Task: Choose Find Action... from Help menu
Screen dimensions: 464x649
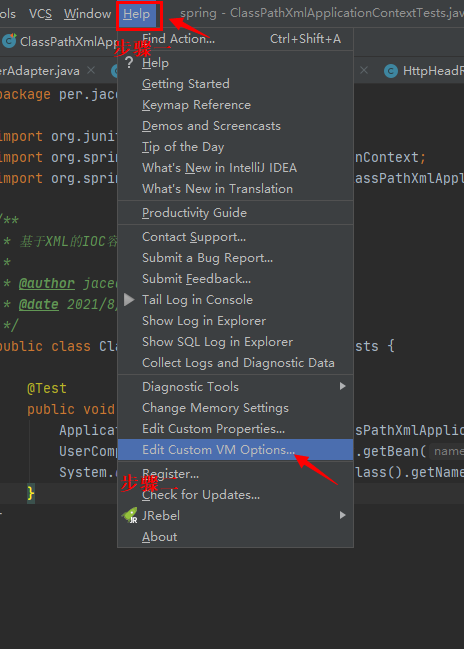Action: [x=235, y=39]
